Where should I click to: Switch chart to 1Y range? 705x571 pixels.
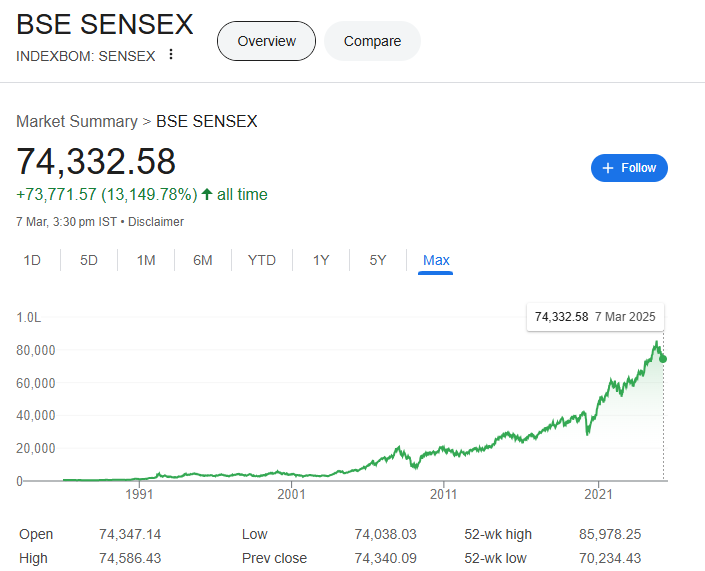click(x=321, y=260)
